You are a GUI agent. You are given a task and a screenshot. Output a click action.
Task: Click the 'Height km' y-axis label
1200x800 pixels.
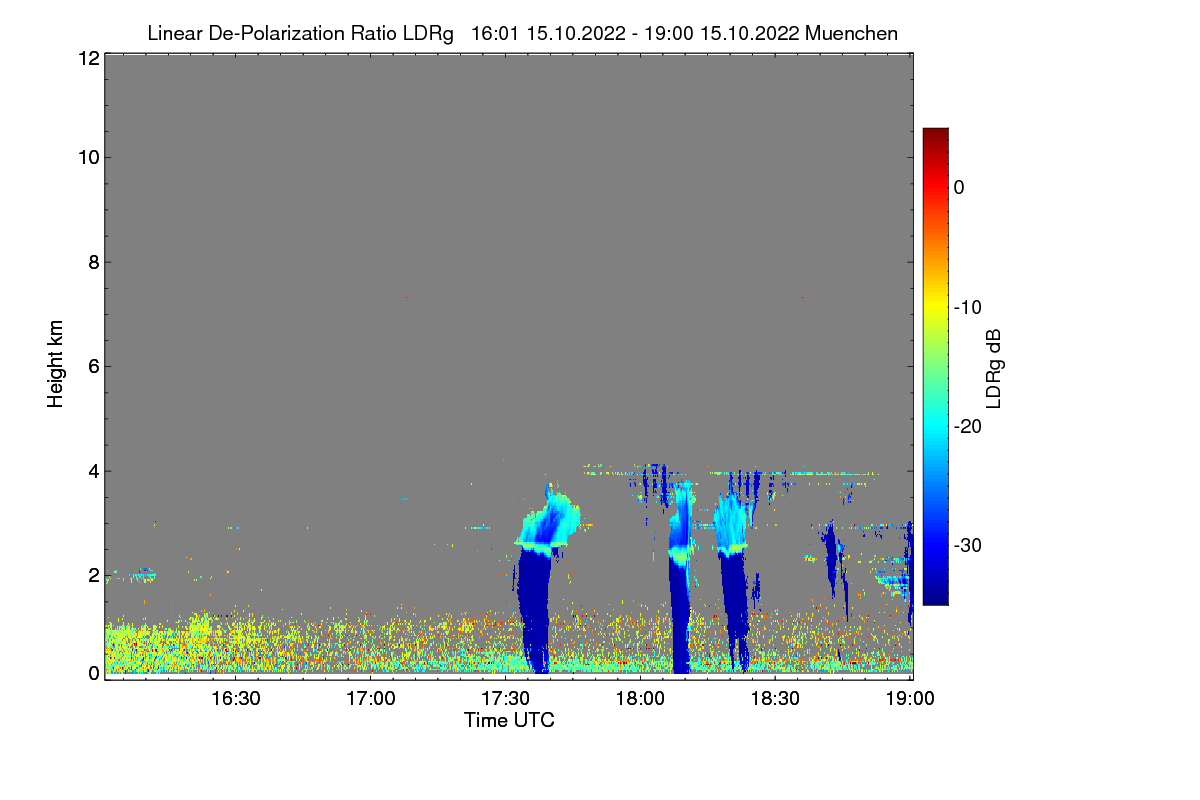click(56, 364)
